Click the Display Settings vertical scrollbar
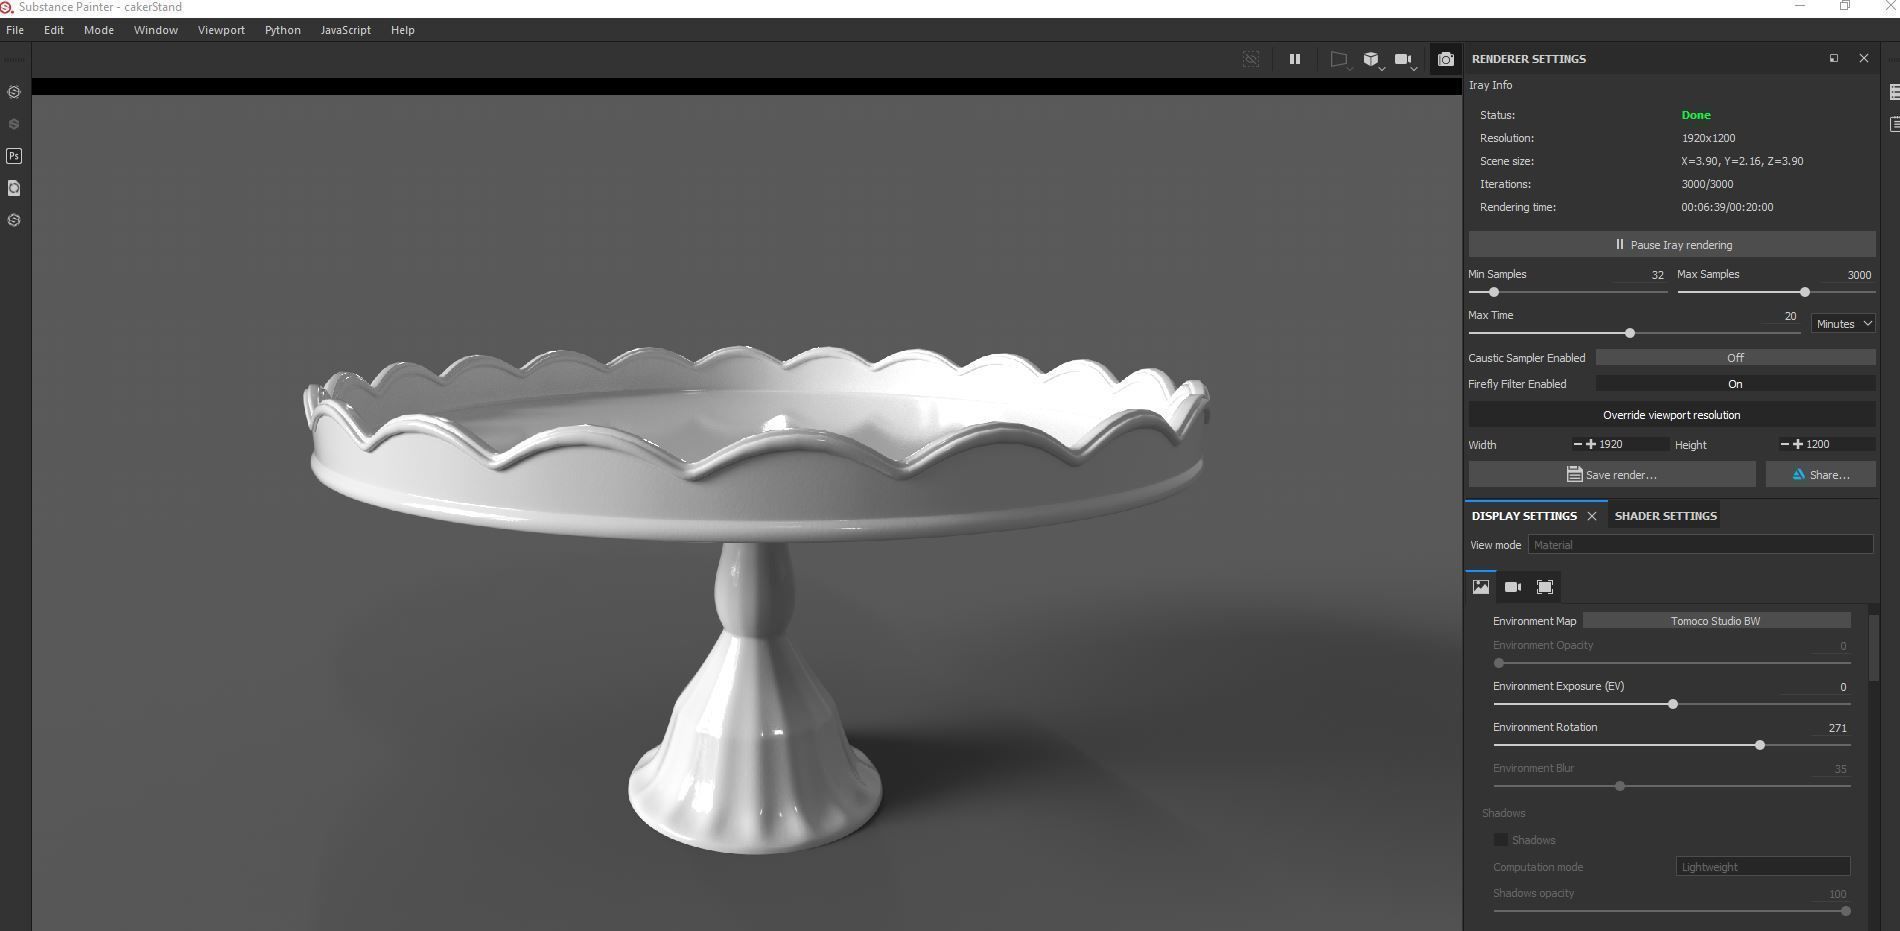This screenshot has width=1900, height=931. 1874,650
